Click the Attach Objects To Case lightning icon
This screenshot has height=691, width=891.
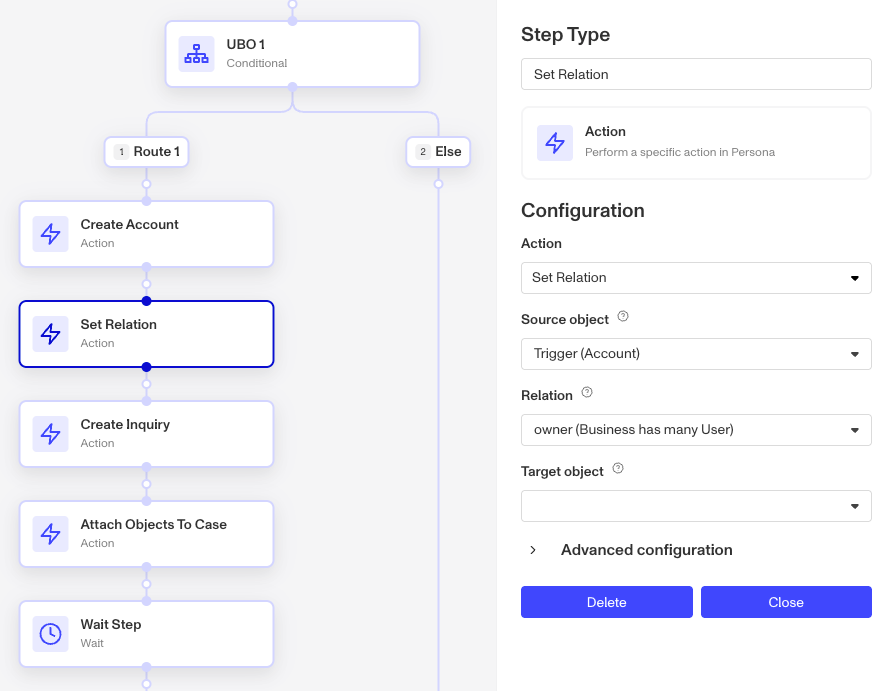point(51,534)
